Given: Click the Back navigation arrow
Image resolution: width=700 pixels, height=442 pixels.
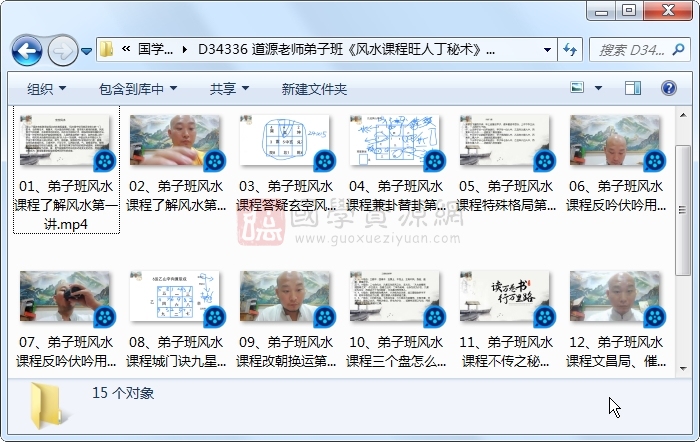Looking at the screenshot, I should coord(27,51).
